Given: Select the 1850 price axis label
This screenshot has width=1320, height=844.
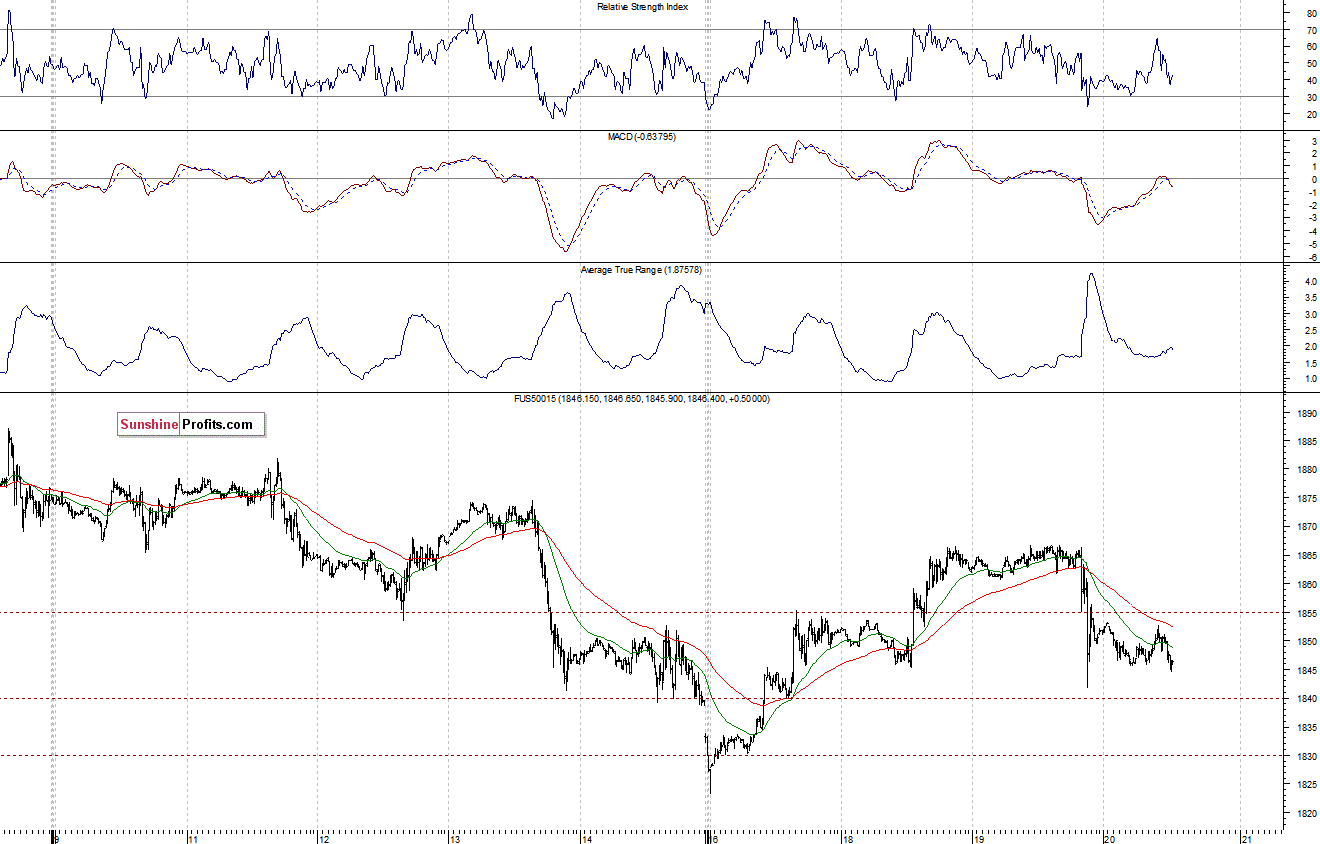Looking at the screenshot, I should coord(1305,642).
